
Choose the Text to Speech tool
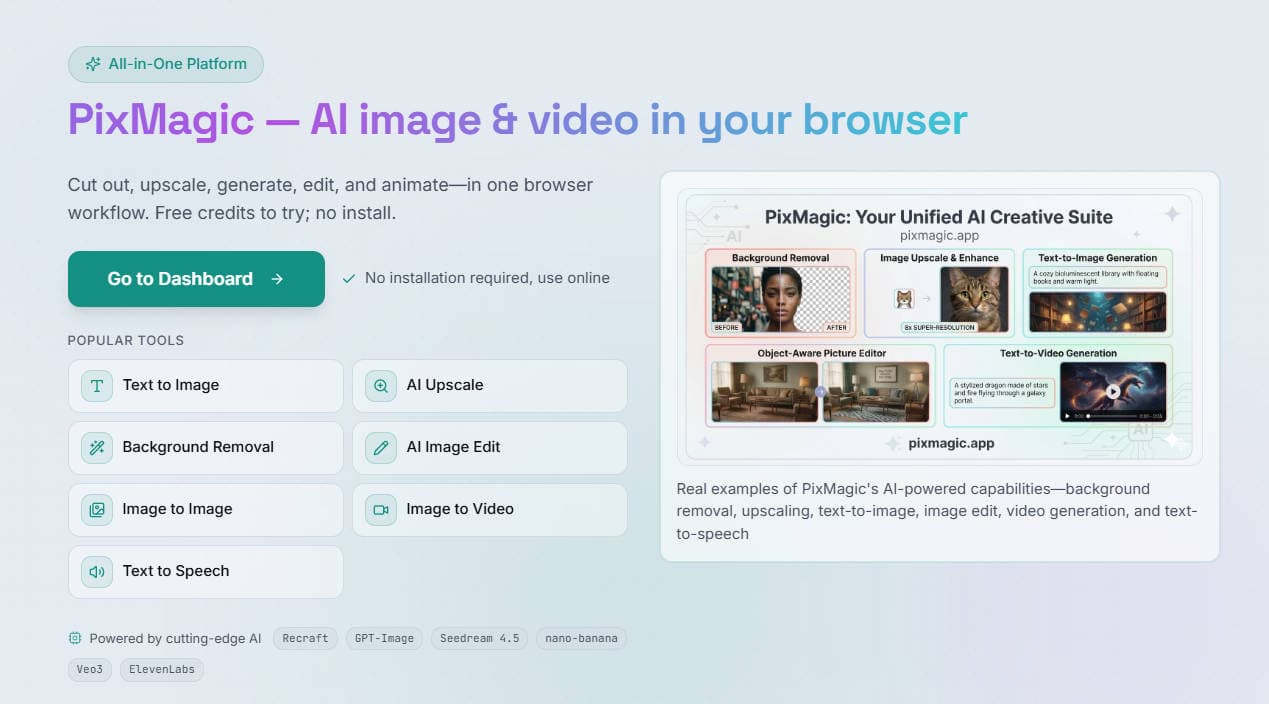point(206,572)
